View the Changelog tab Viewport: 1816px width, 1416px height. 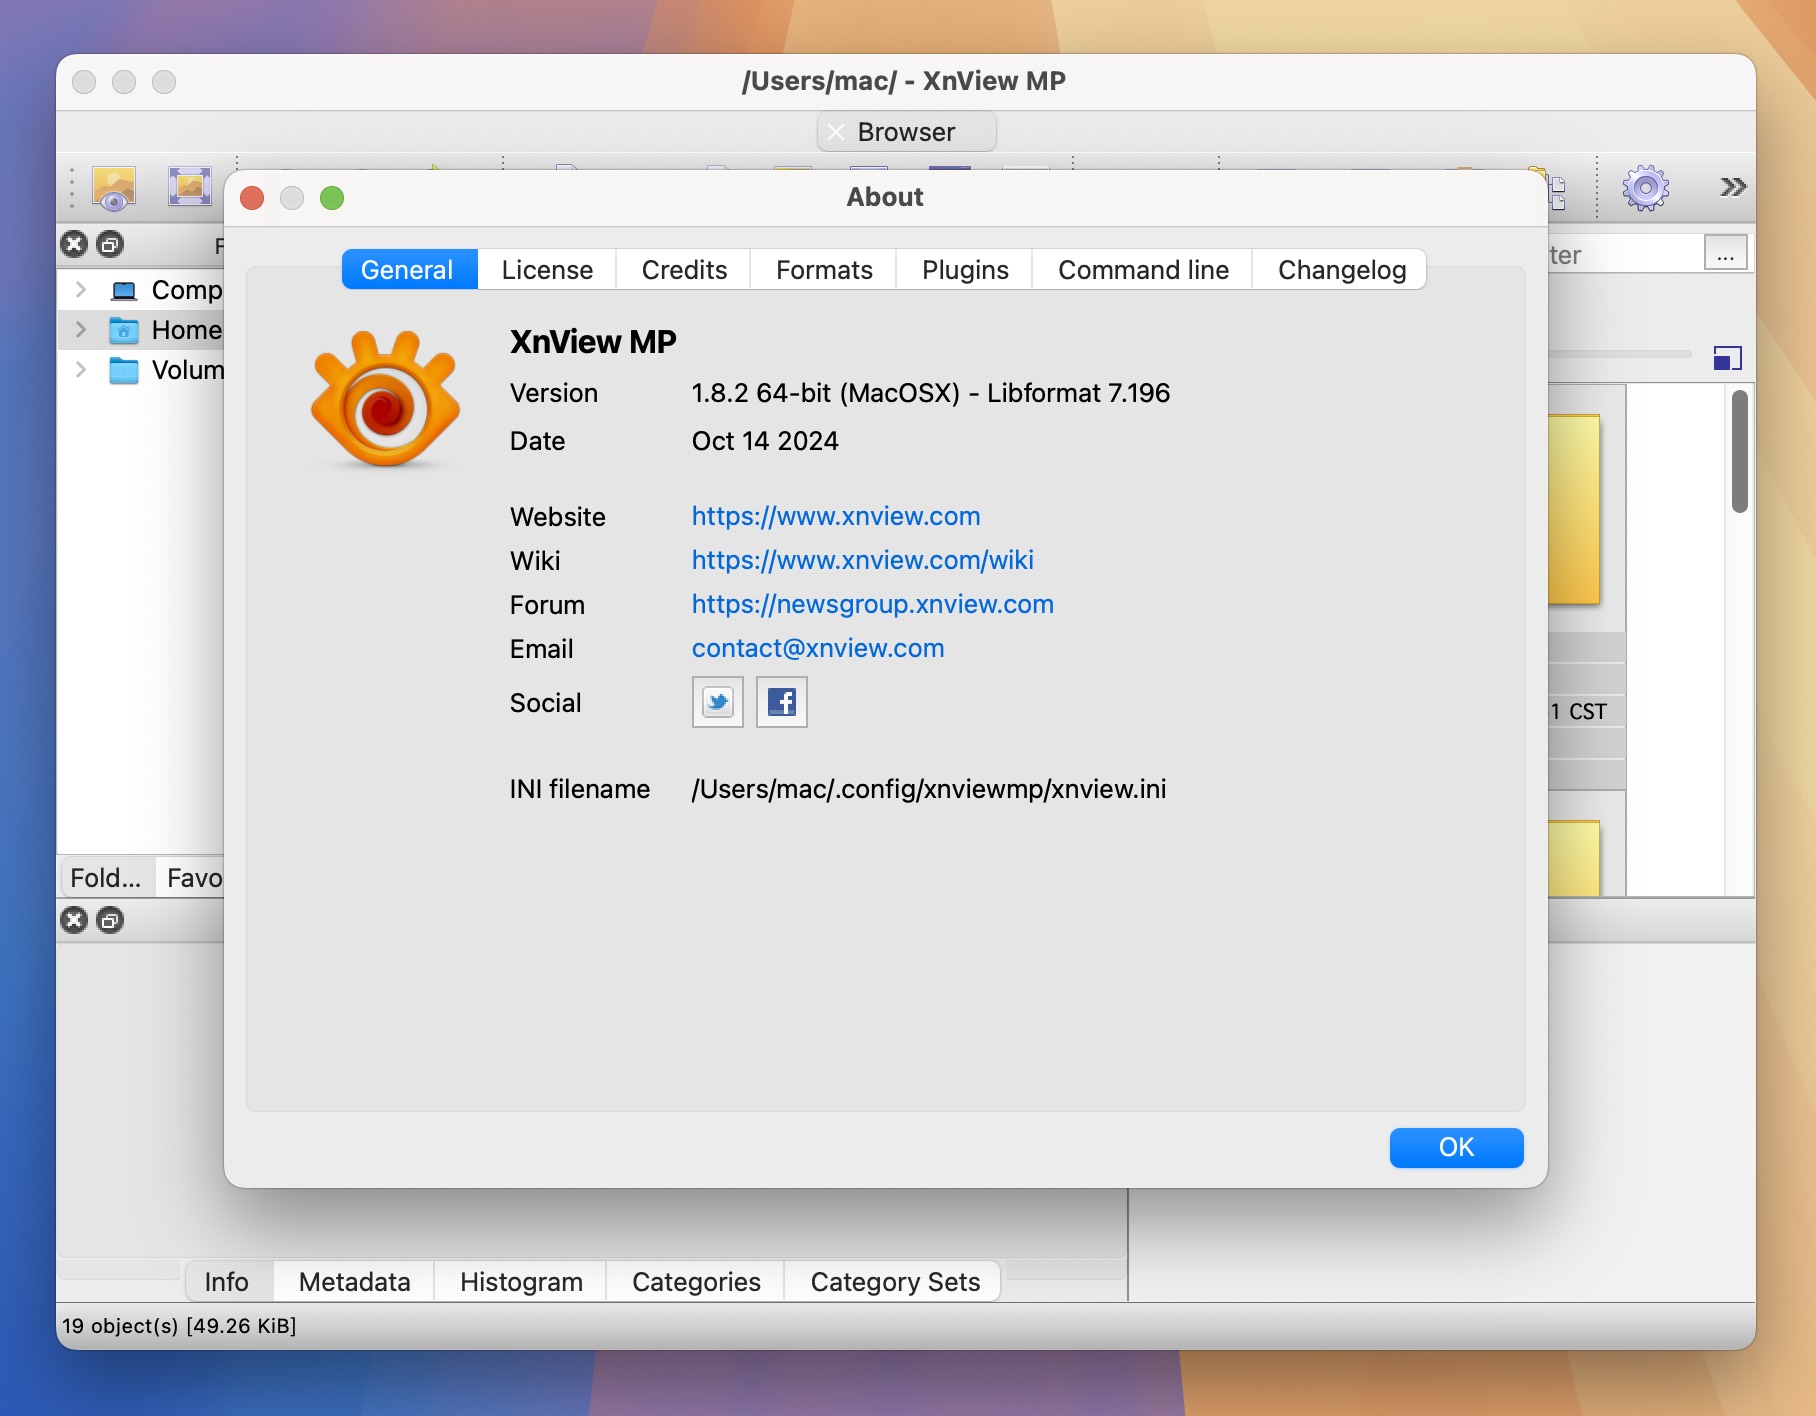pyautogui.click(x=1341, y=270)
